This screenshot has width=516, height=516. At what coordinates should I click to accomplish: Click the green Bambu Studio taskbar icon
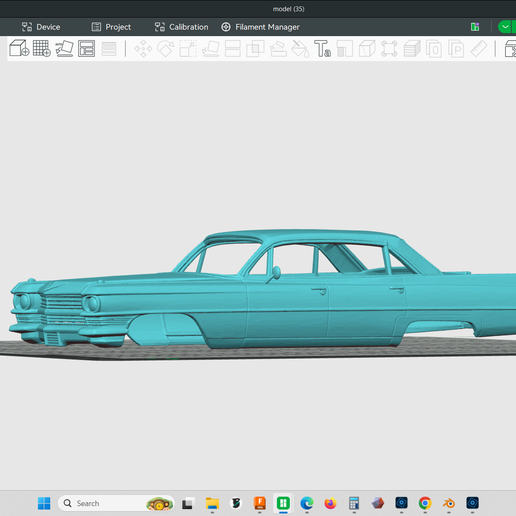[283, 503]
